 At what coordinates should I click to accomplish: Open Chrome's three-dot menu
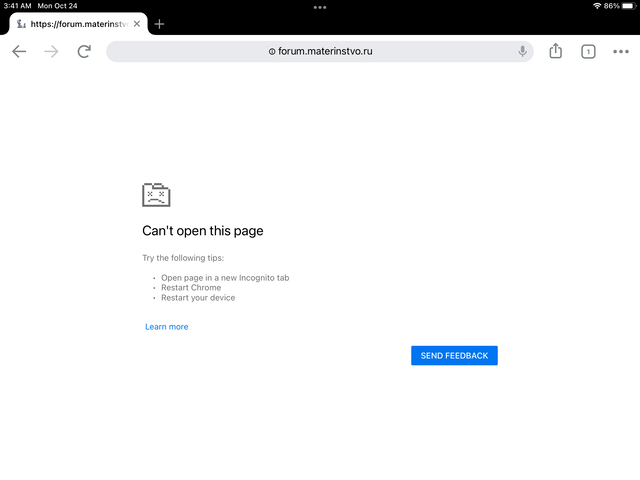(x=620, y=51)
